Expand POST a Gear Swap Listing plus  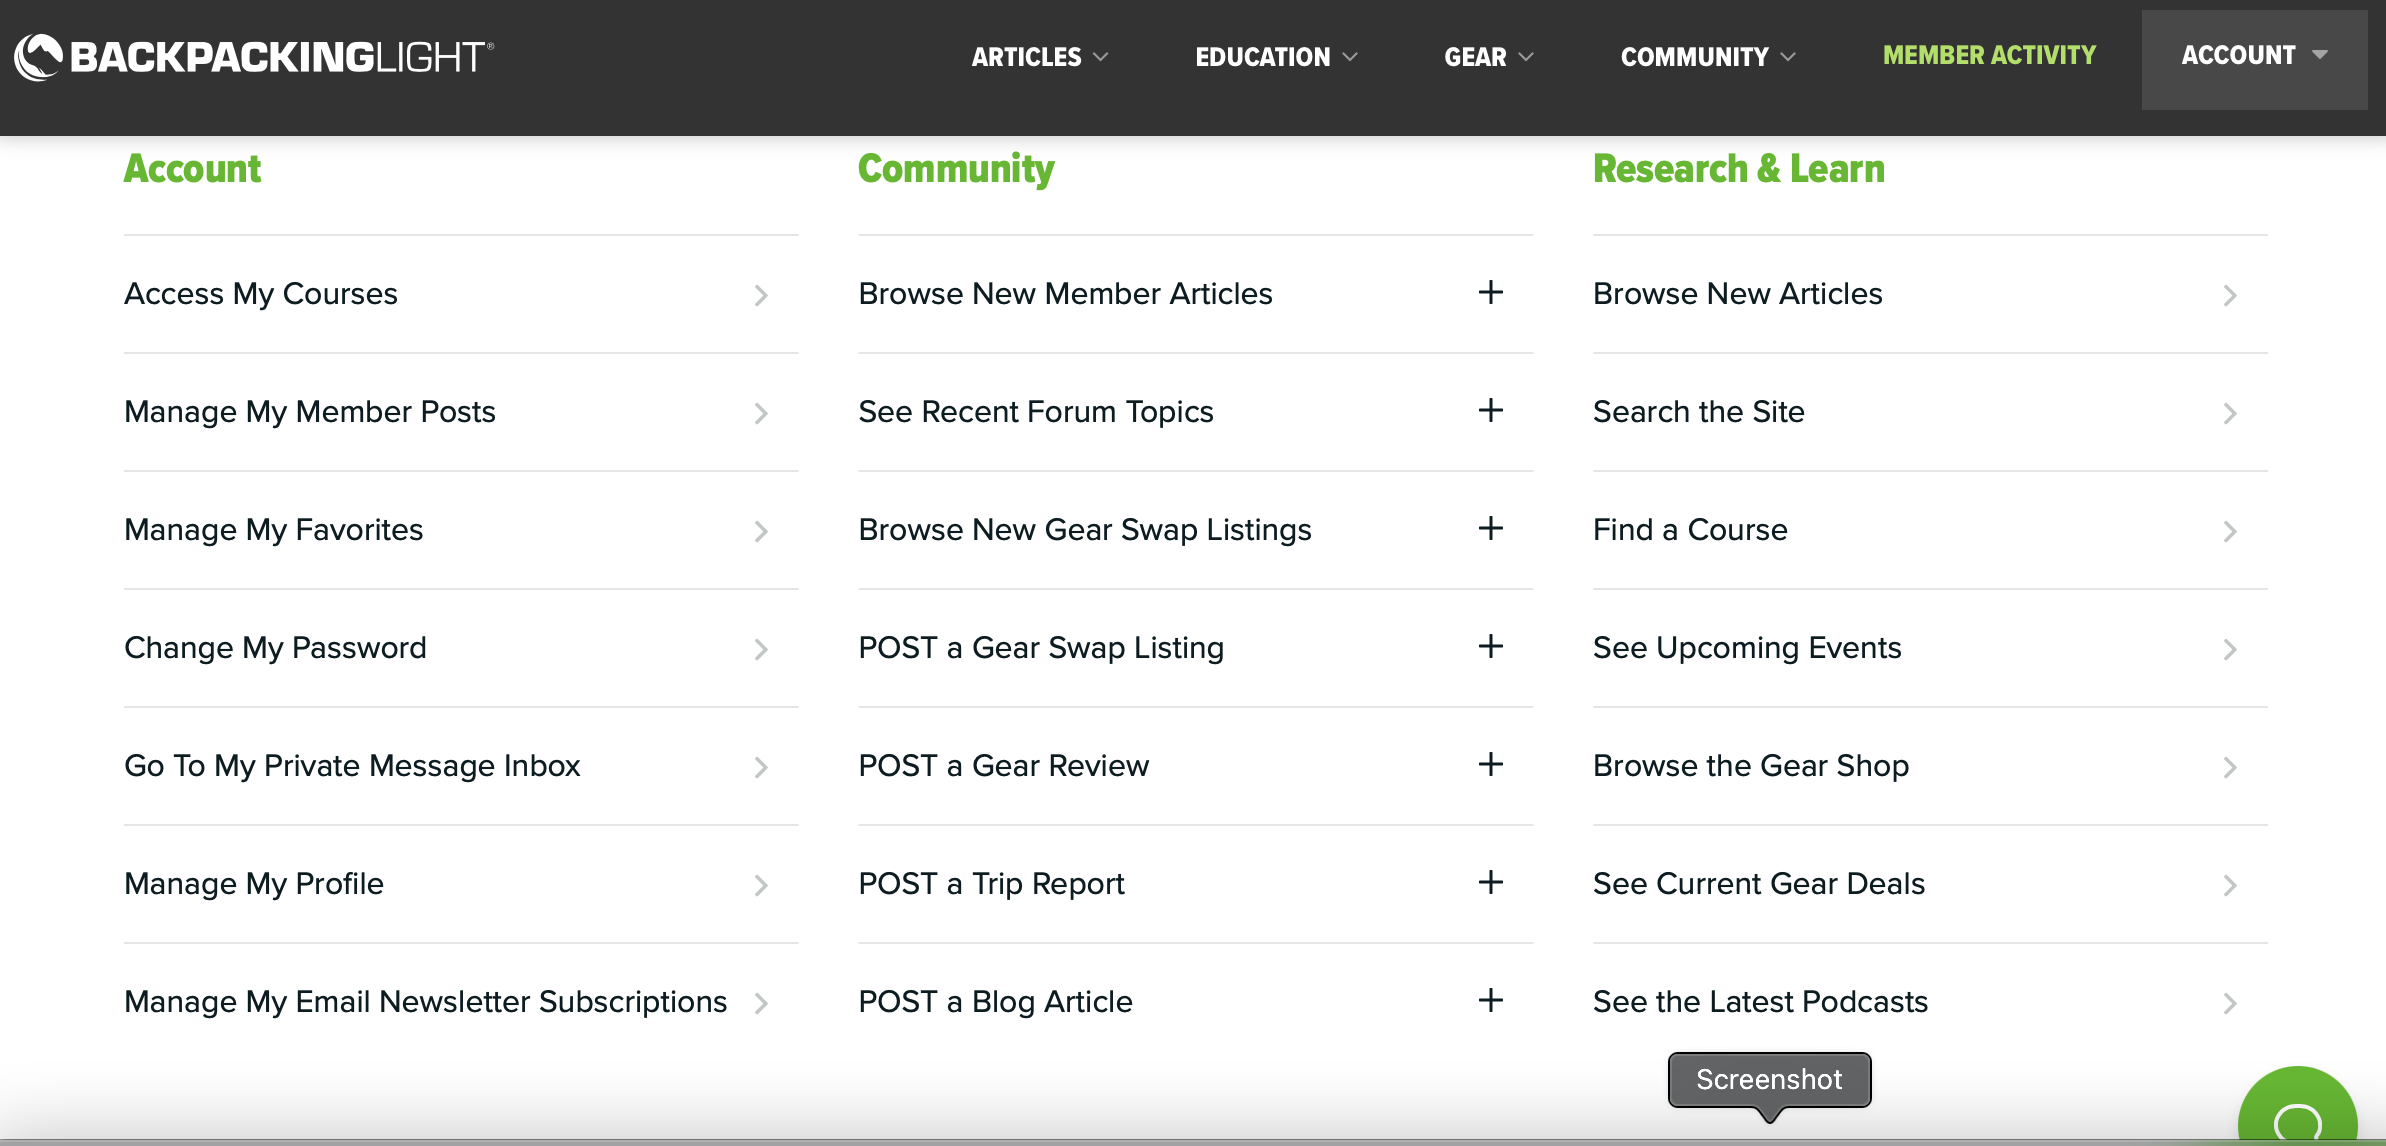pyautogui.click(x=1491, y=646)
